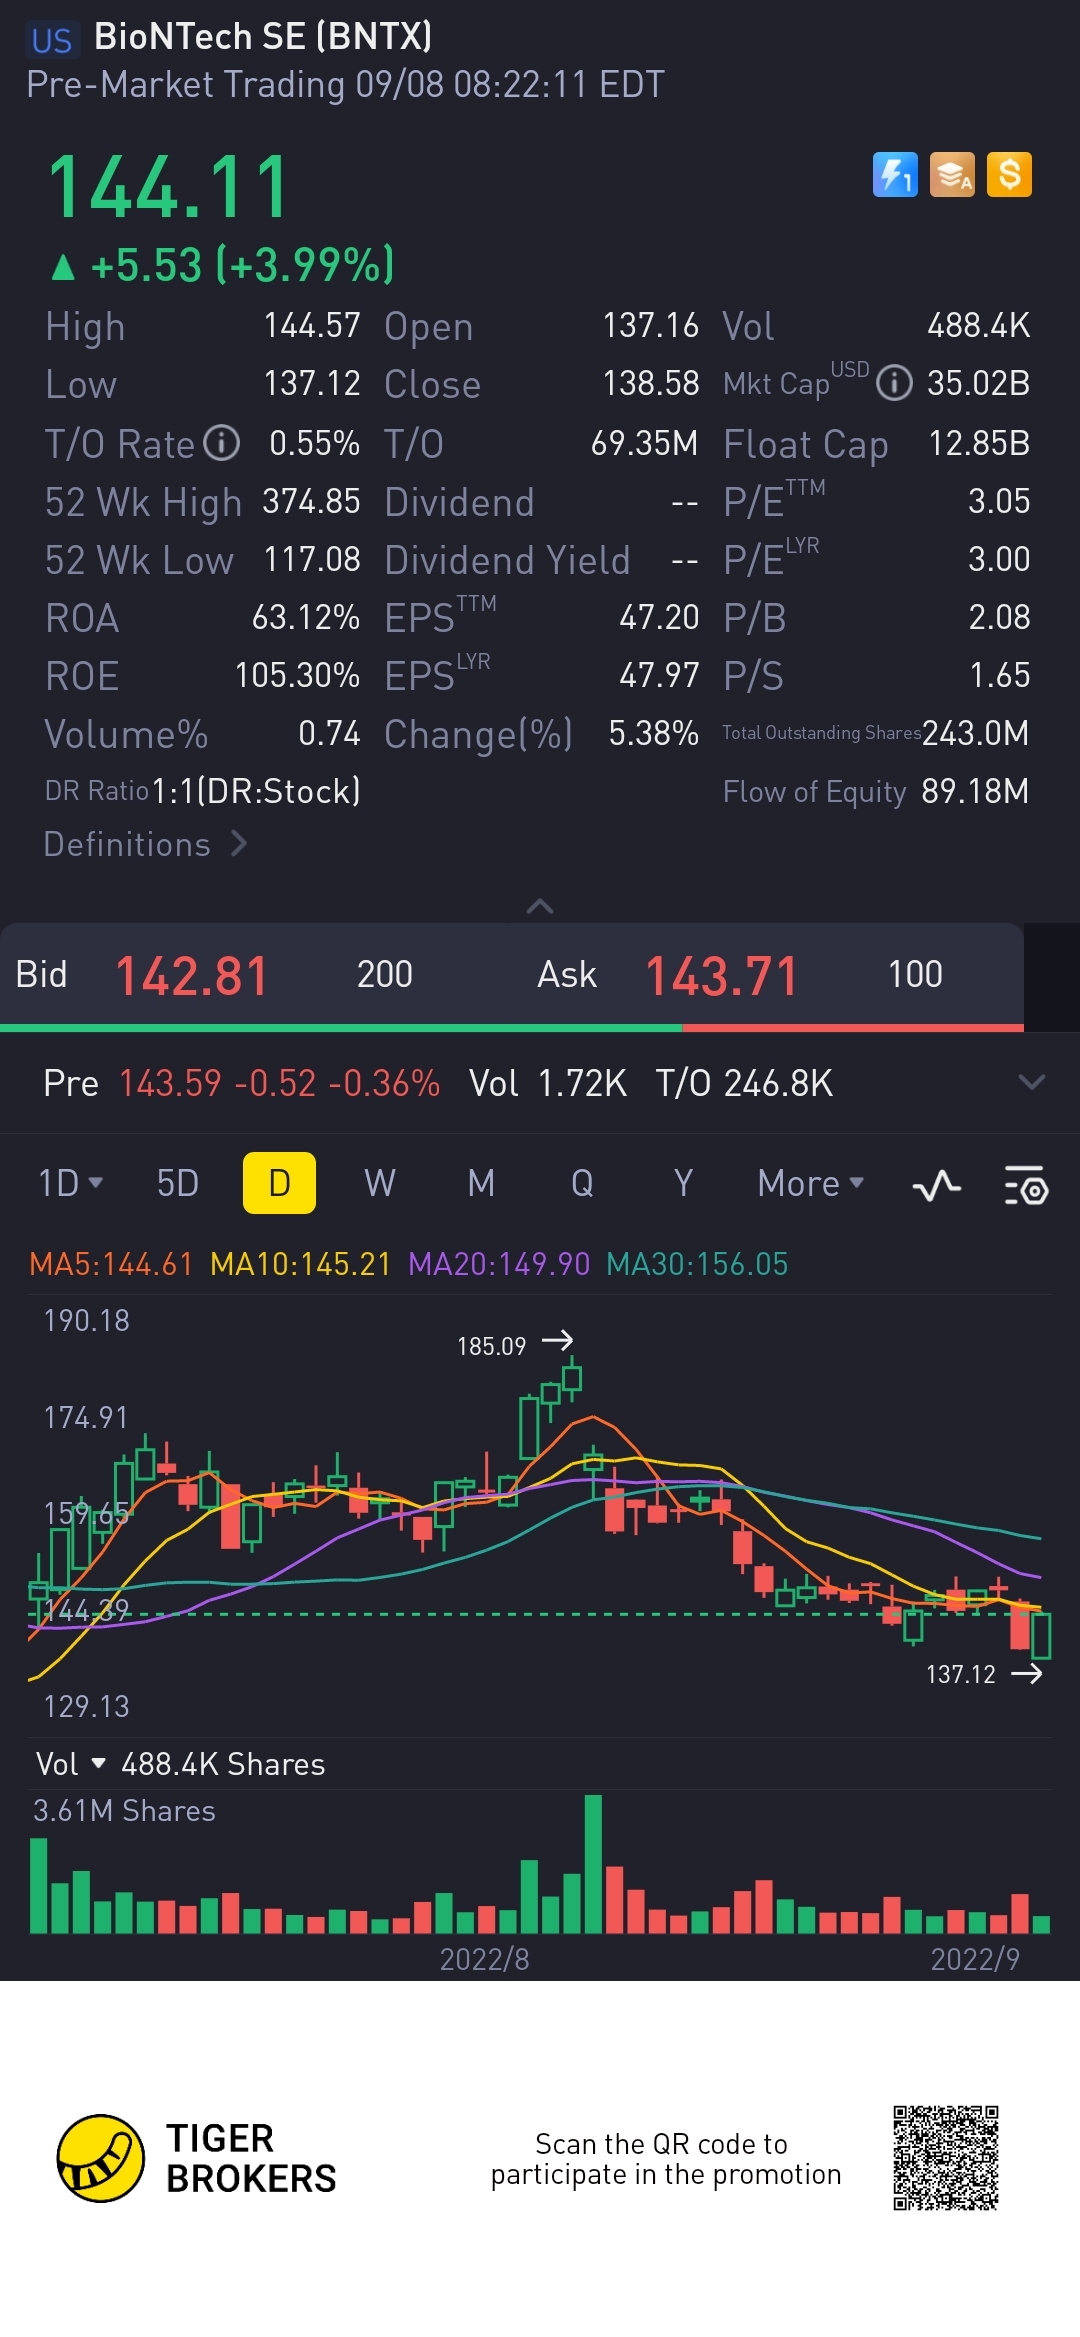Tap the US market tag
1080x2337 pixels.
(52, 40)
